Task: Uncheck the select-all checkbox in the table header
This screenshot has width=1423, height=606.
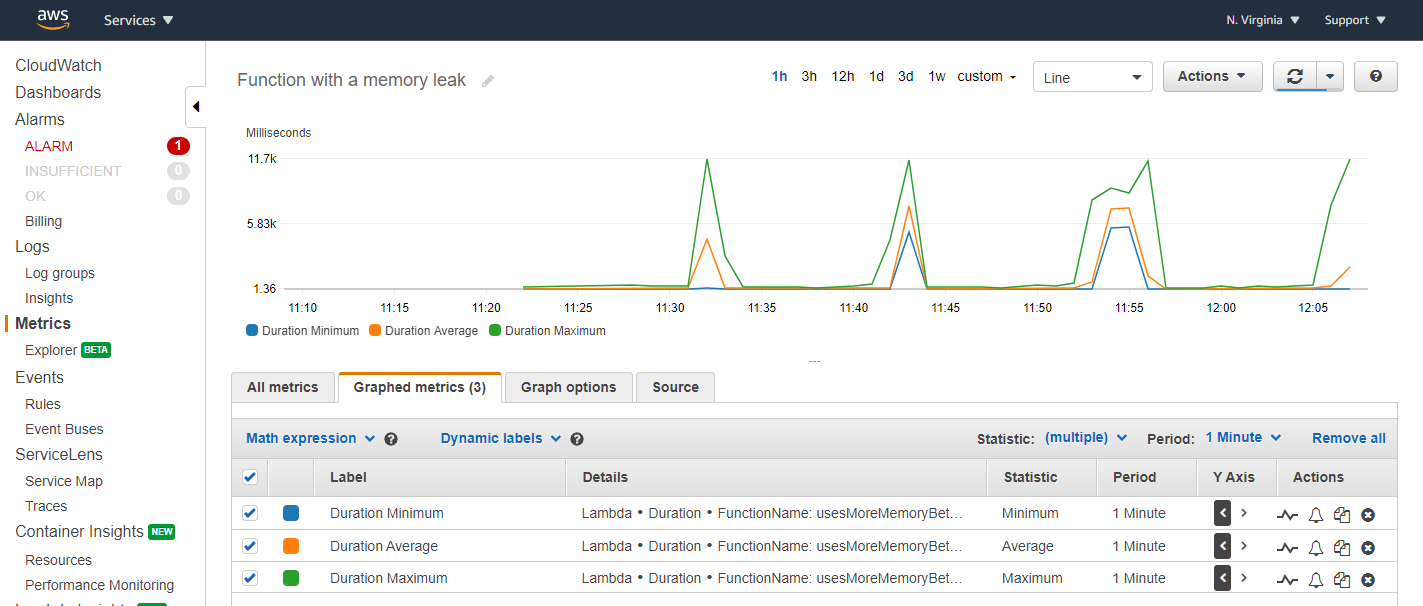Action: tap(249, 477)
